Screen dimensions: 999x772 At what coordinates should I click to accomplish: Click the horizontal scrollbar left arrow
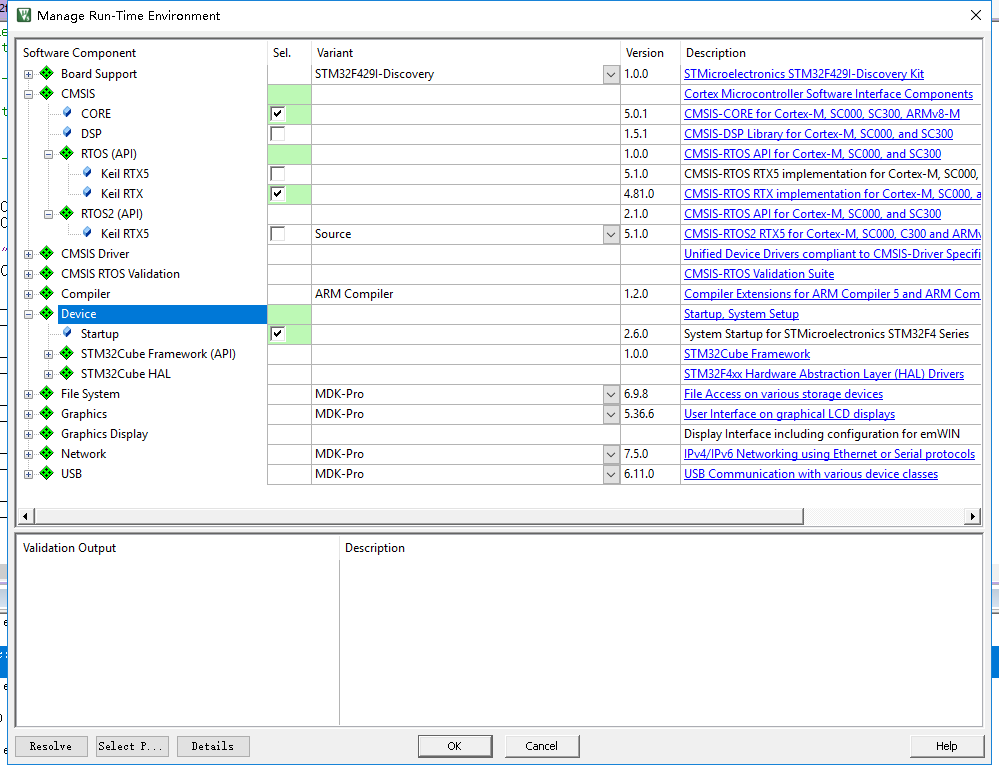tap(25, 516)
